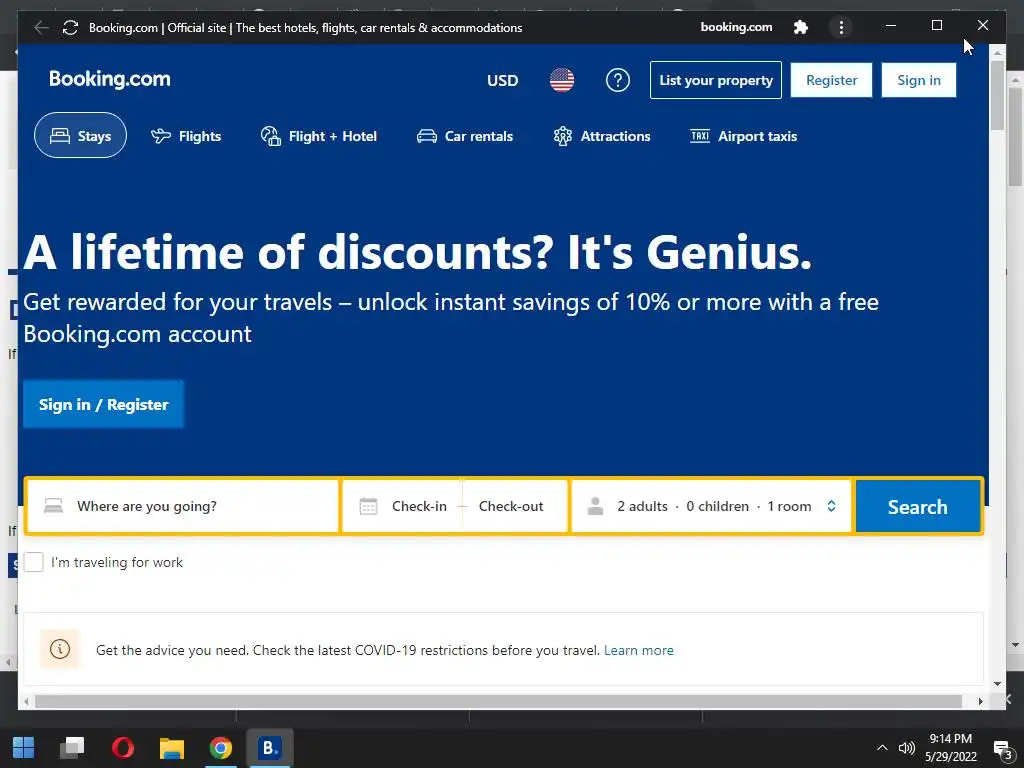
Task: Change currency via USD button
Action: (x=502, y=80)
